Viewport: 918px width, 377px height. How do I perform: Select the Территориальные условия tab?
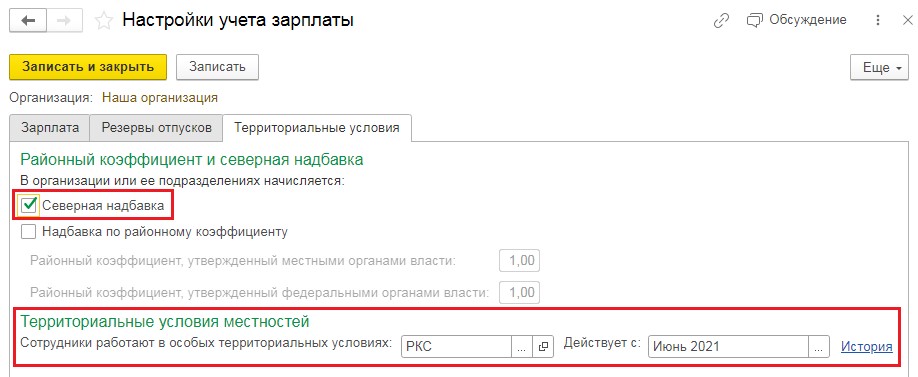point(317,128)
